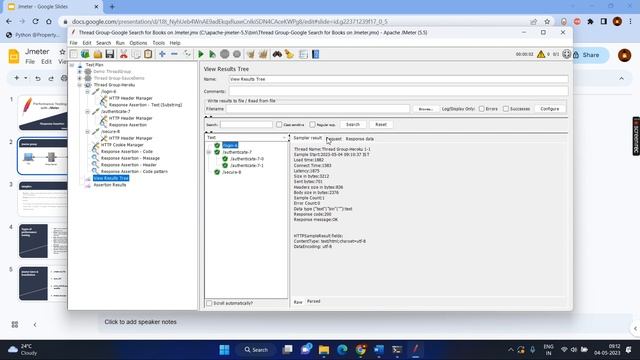Click the Paste clipboard icon
640x360 pixels.
[x=148, y=54]
